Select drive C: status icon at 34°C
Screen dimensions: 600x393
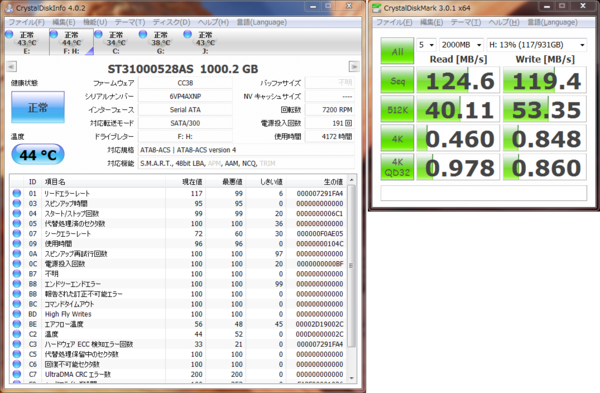tap(98, 34)
